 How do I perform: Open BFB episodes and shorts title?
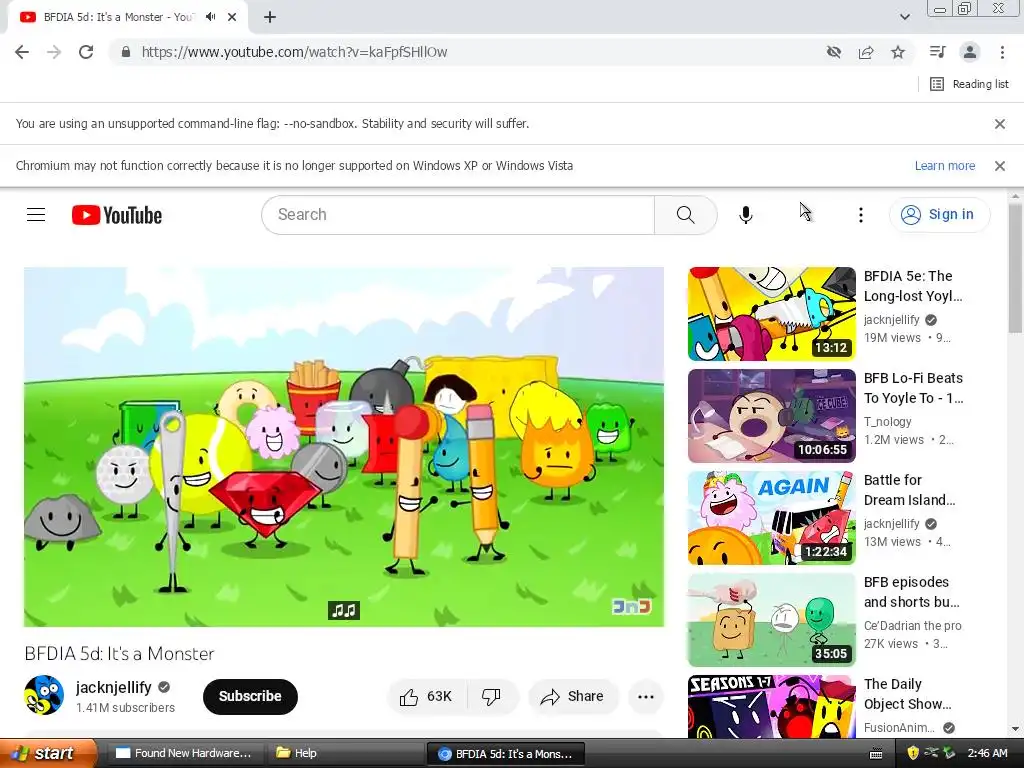pyautogui.click(x=911, y=592)
